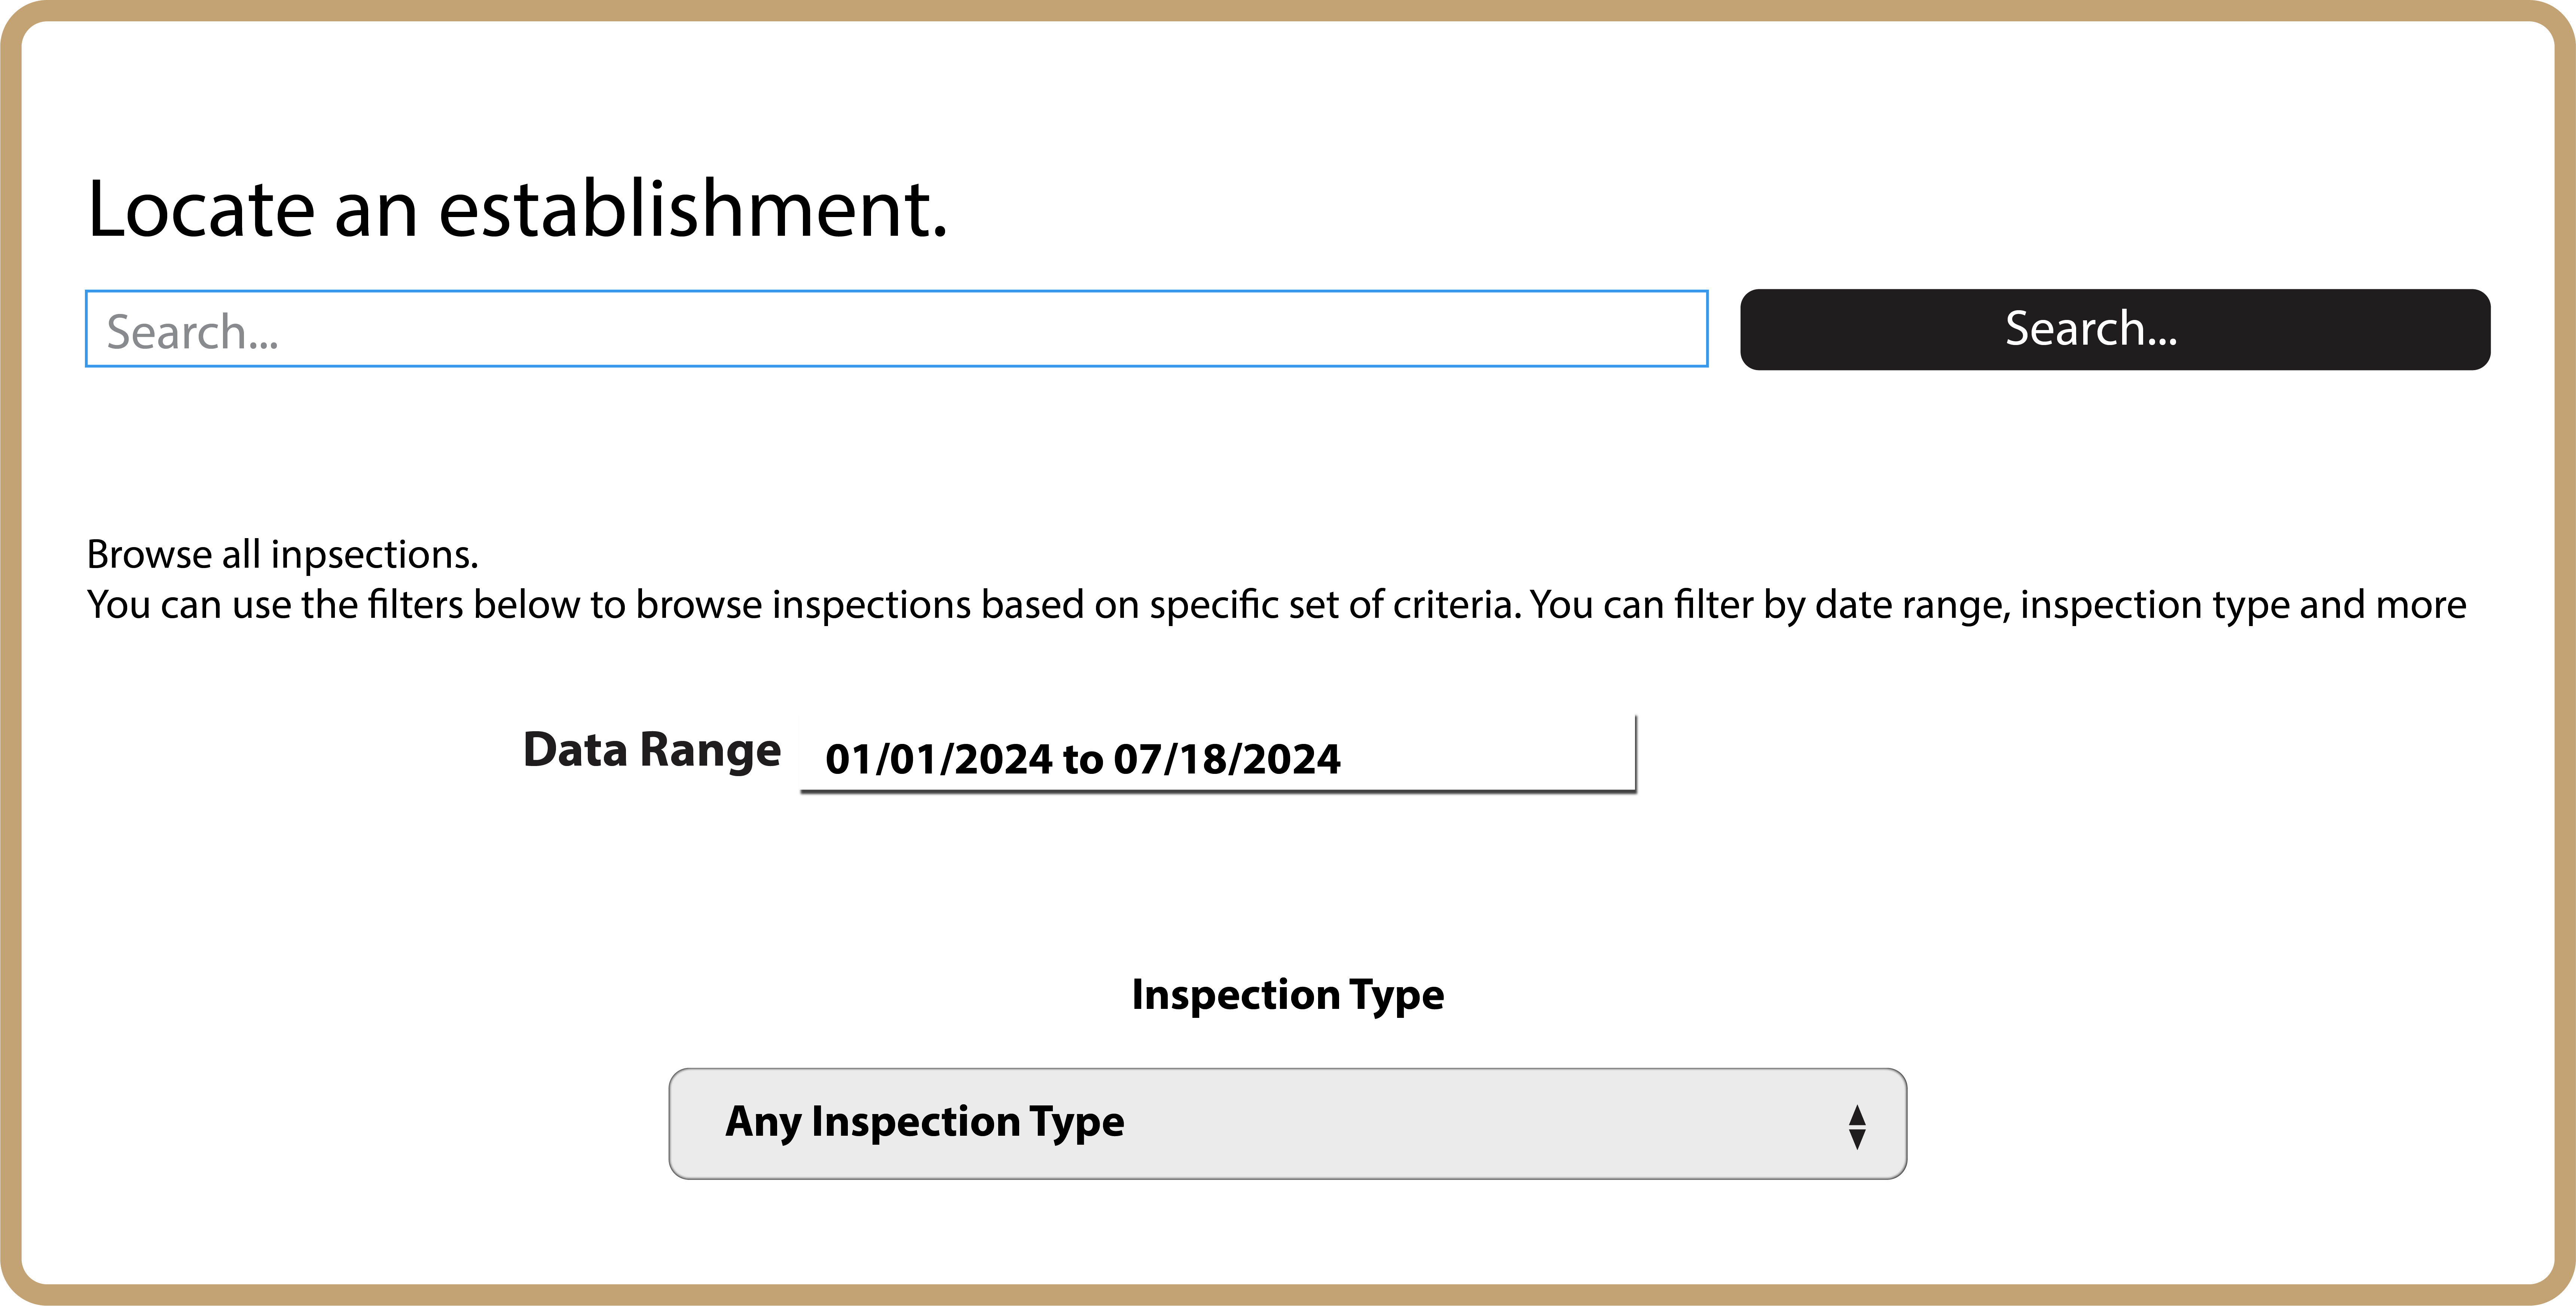This screenshot has width=2576, height=1306.
Task: Click the dropdown's up-down arrows icon
Action: 1857,1127
